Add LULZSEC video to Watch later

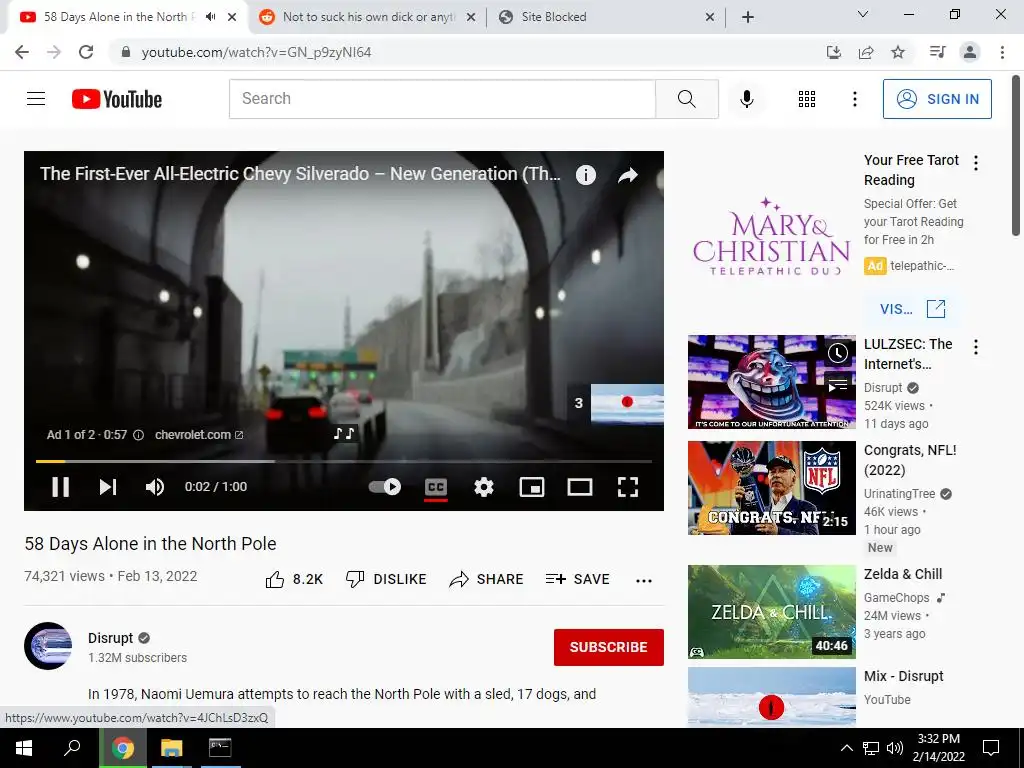coord(838,353)
